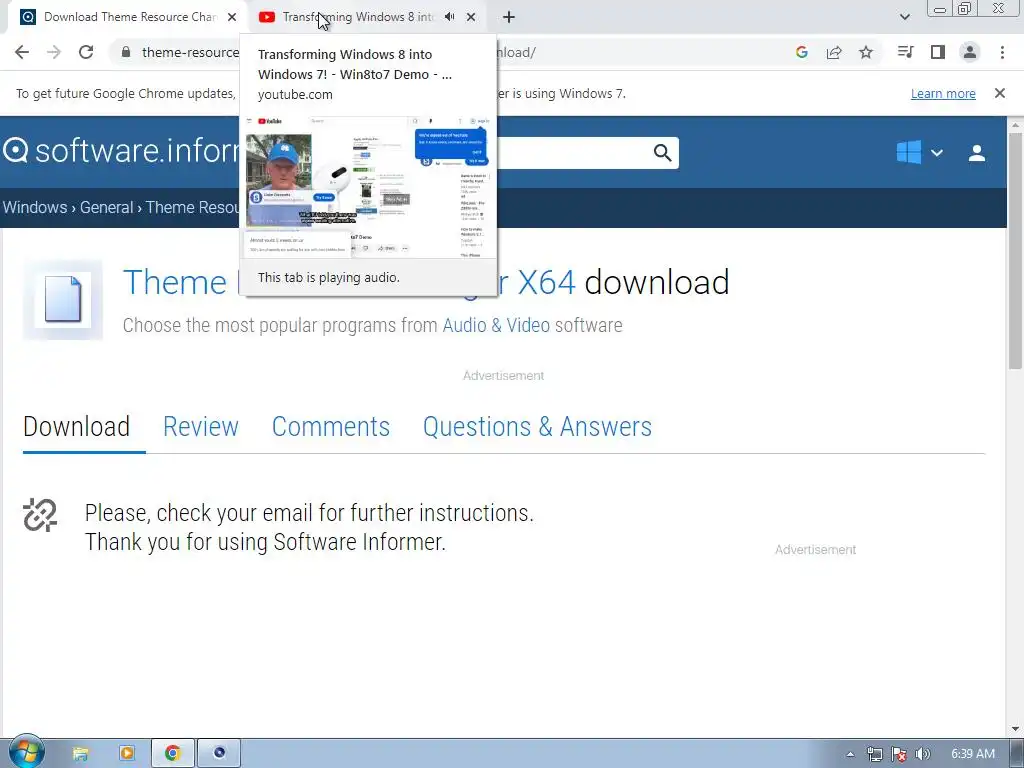Click the network tray icon
The width and height of the screenshot is (1024, 768).
pos(874,754)
